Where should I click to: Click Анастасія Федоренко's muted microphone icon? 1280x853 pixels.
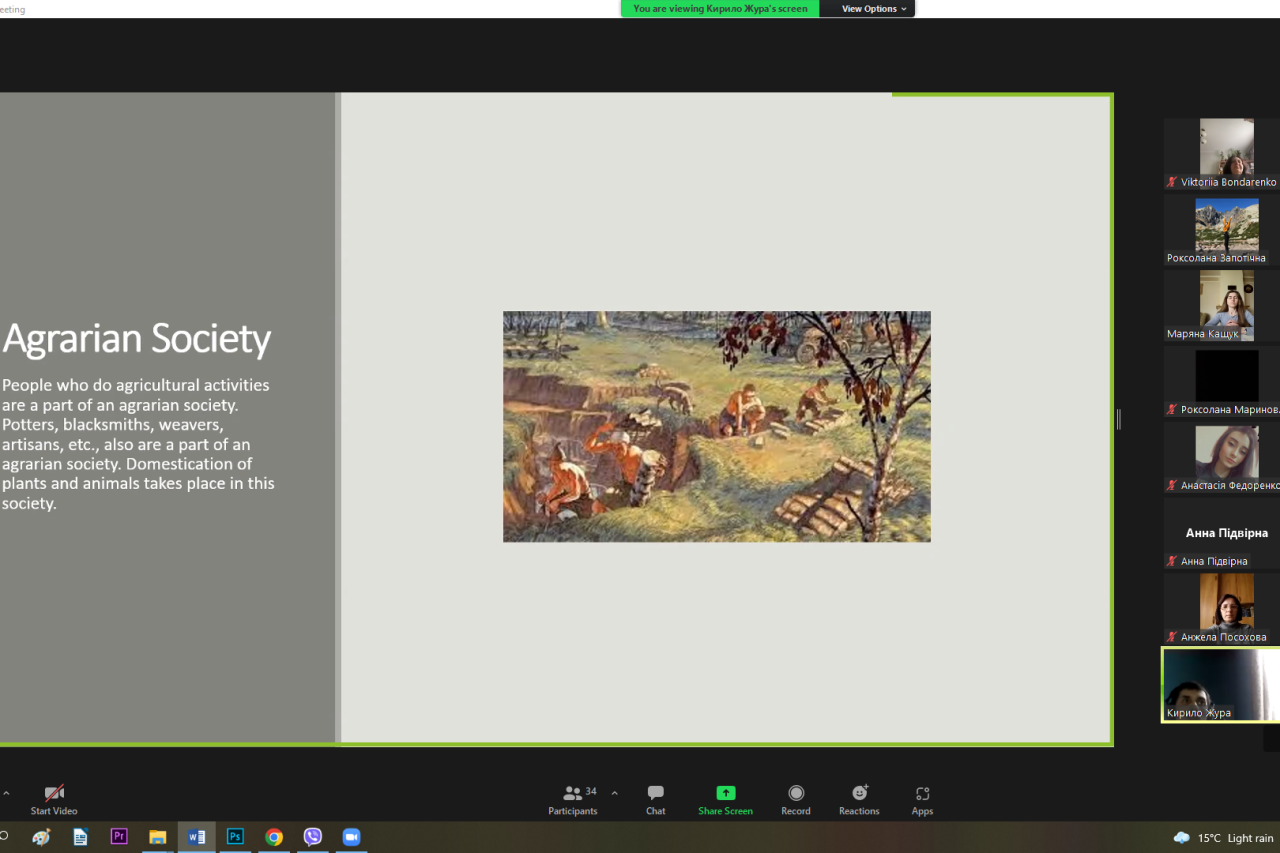point(1172,485)
